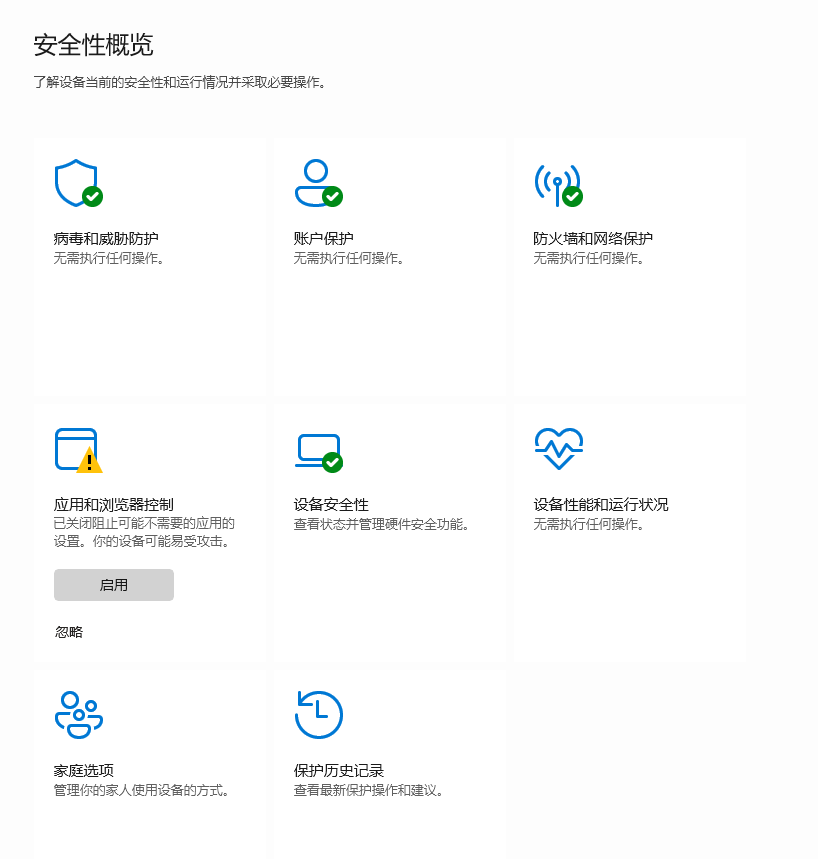
Task: Click the green checkmark on the firewall icon
Action: pos(573,196)
